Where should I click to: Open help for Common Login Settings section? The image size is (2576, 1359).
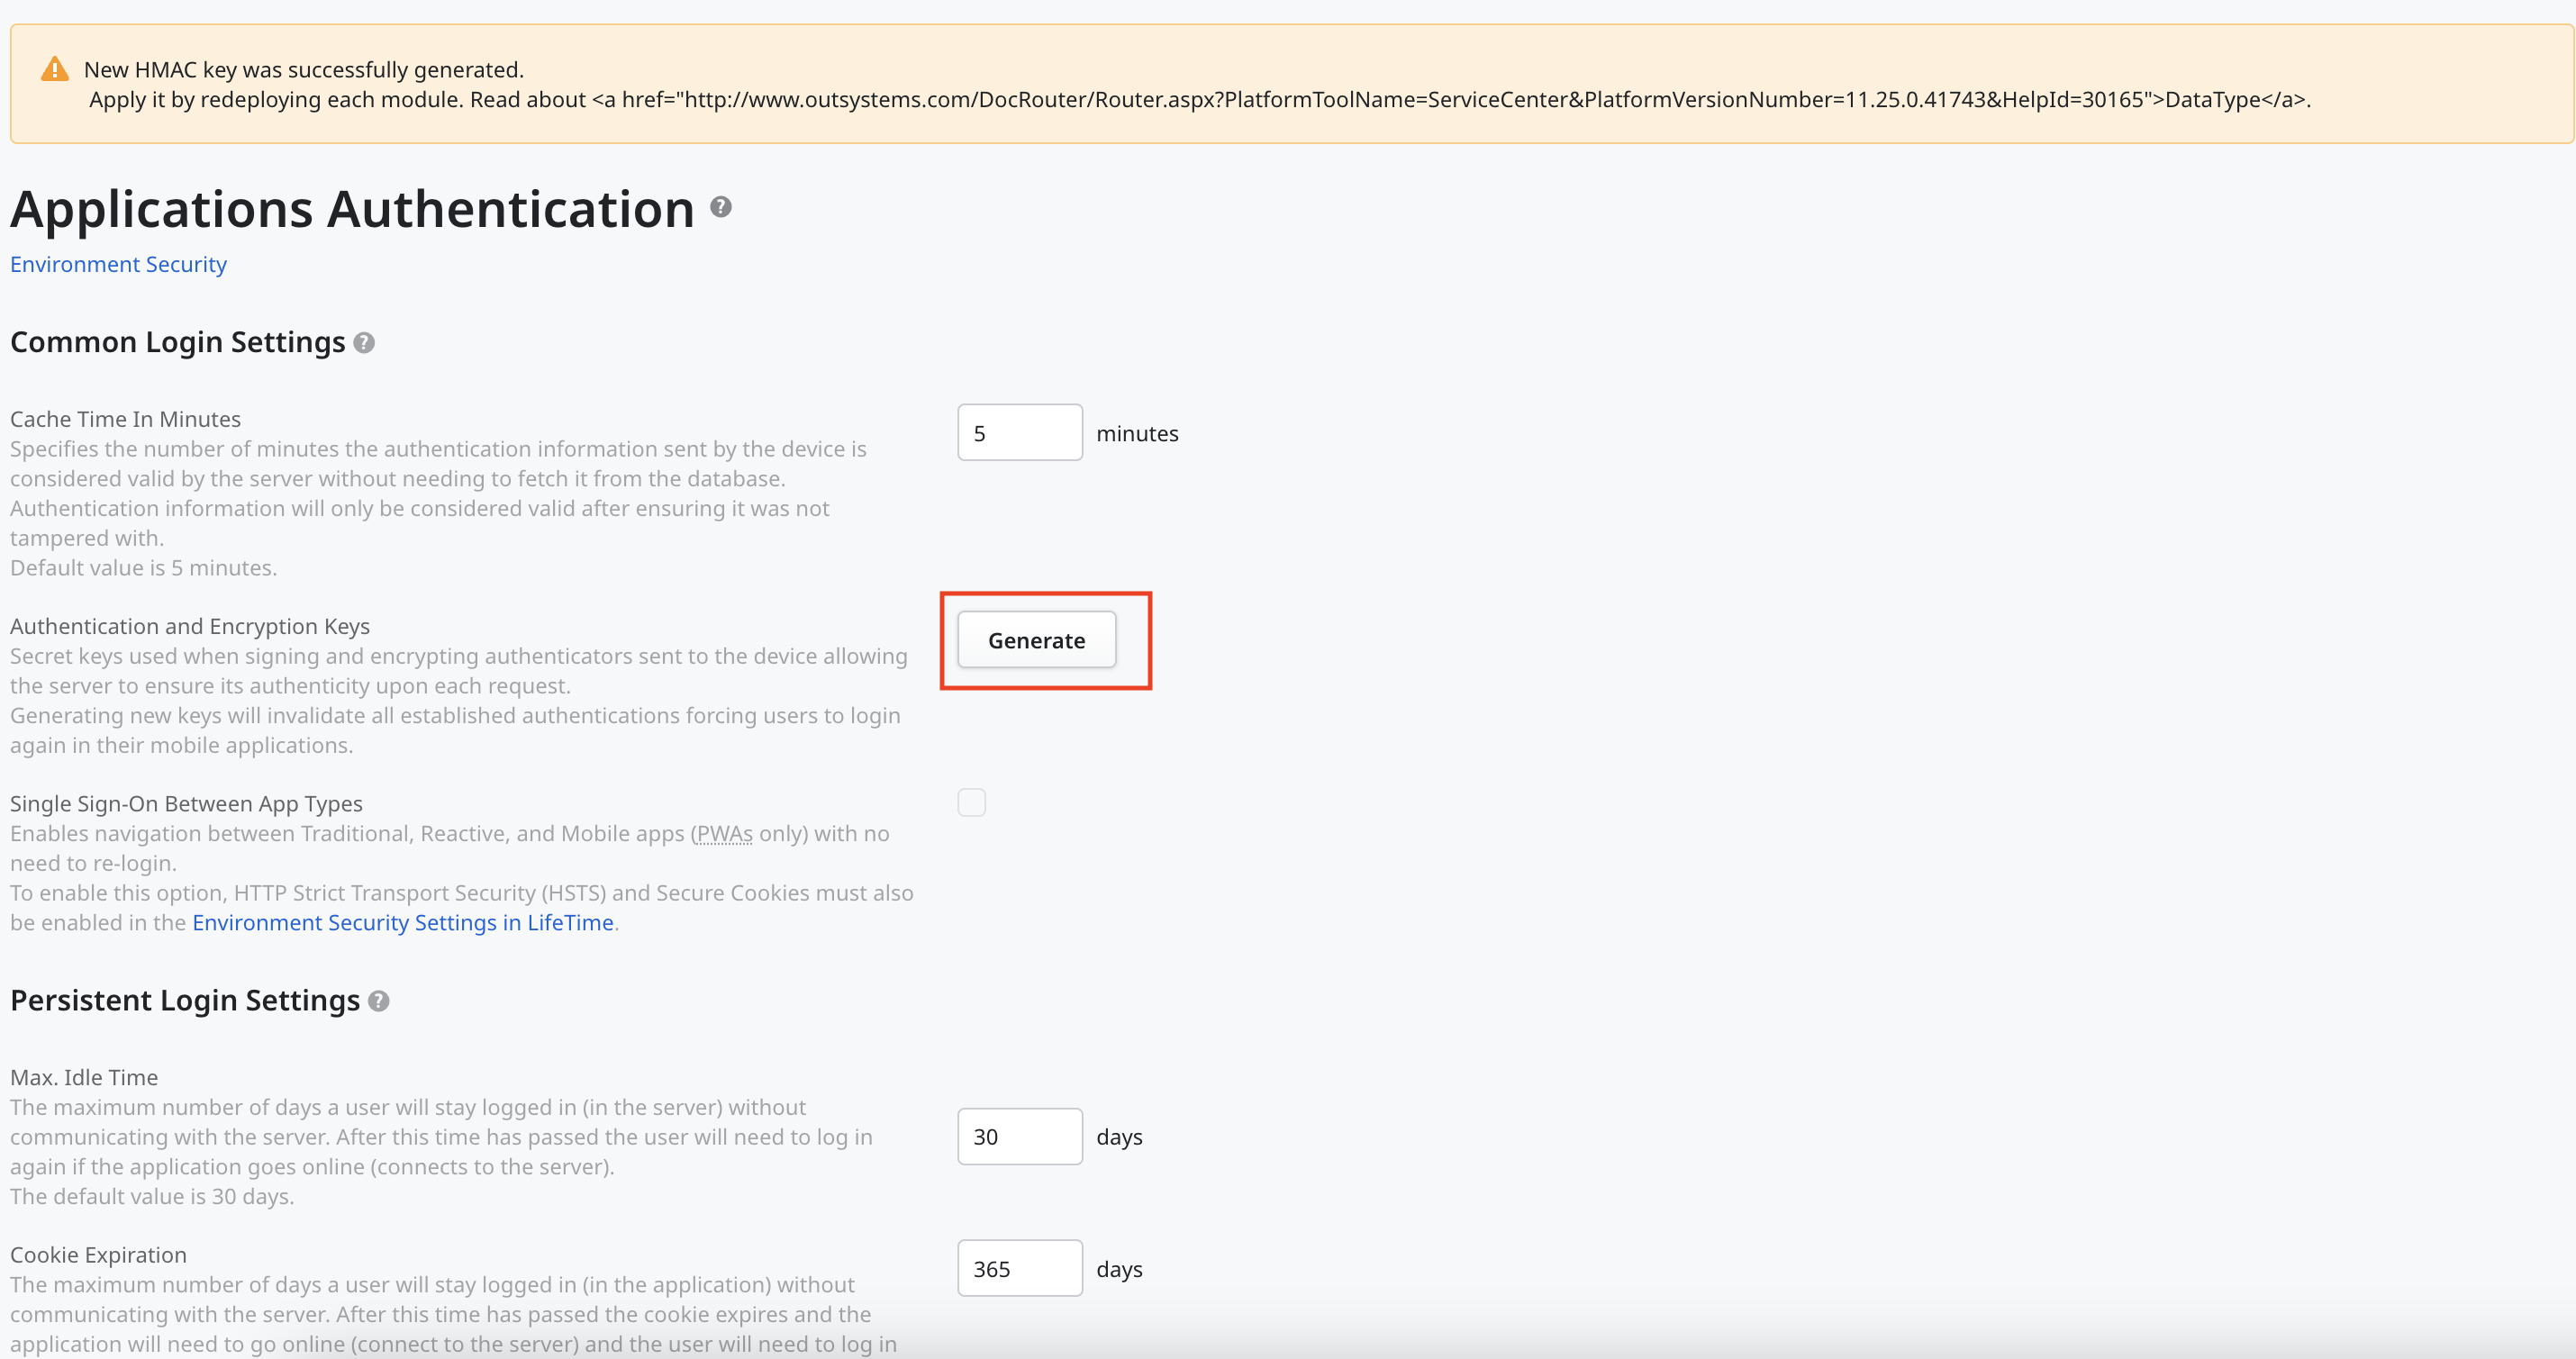364,342
